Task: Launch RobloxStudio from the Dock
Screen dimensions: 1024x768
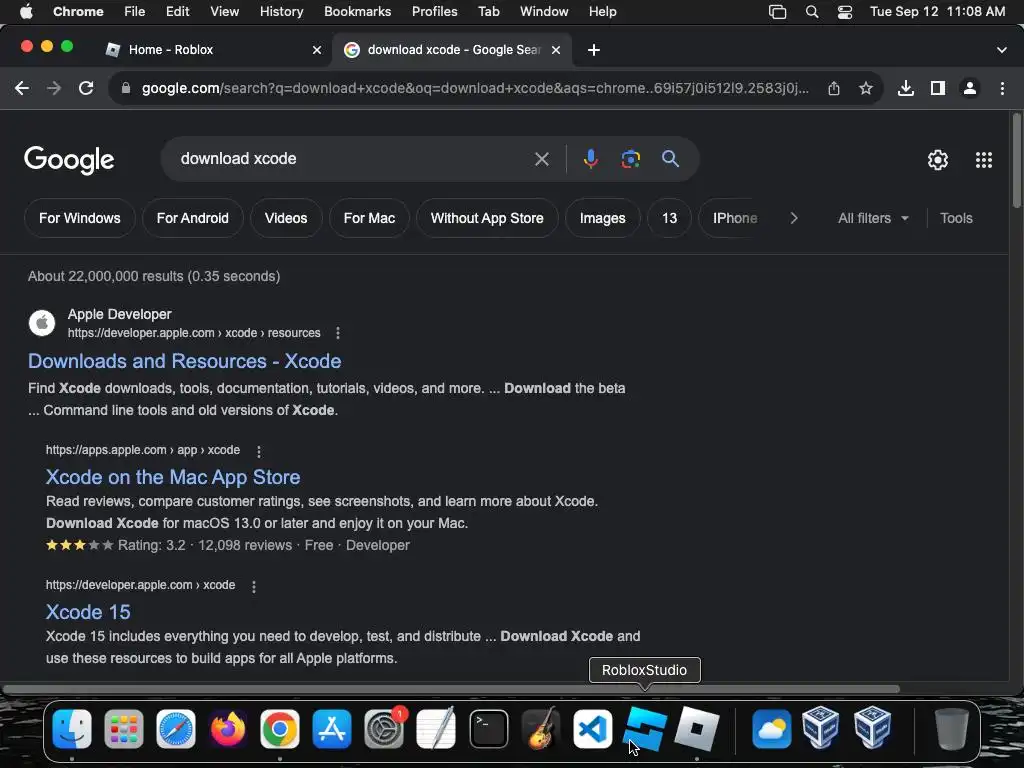Action: [x=645, y=728]
